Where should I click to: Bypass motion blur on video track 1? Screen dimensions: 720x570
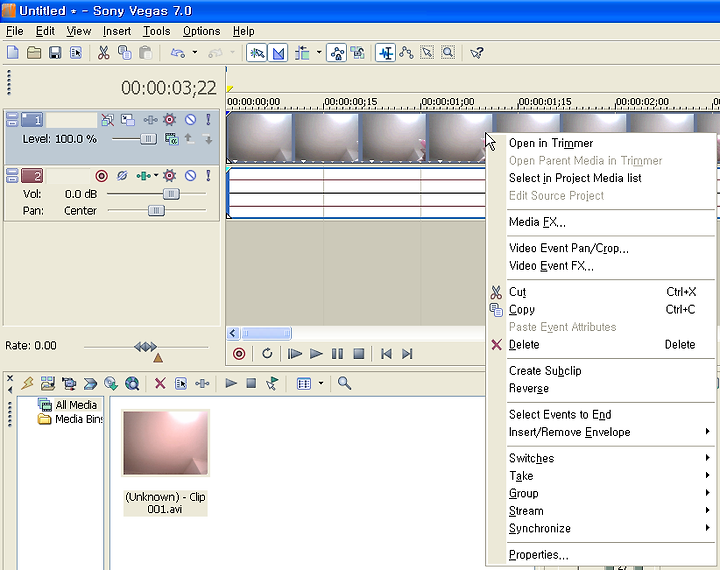(x=107, y=120)
